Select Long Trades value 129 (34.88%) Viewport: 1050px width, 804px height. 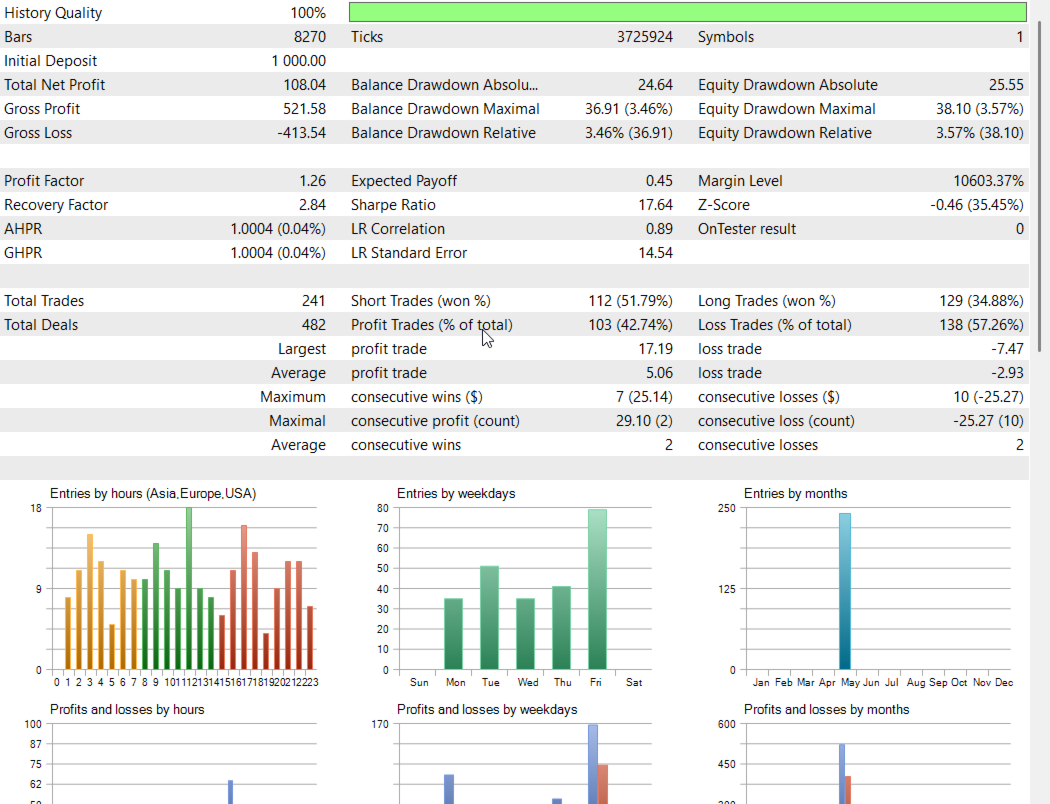click(981, 301)
